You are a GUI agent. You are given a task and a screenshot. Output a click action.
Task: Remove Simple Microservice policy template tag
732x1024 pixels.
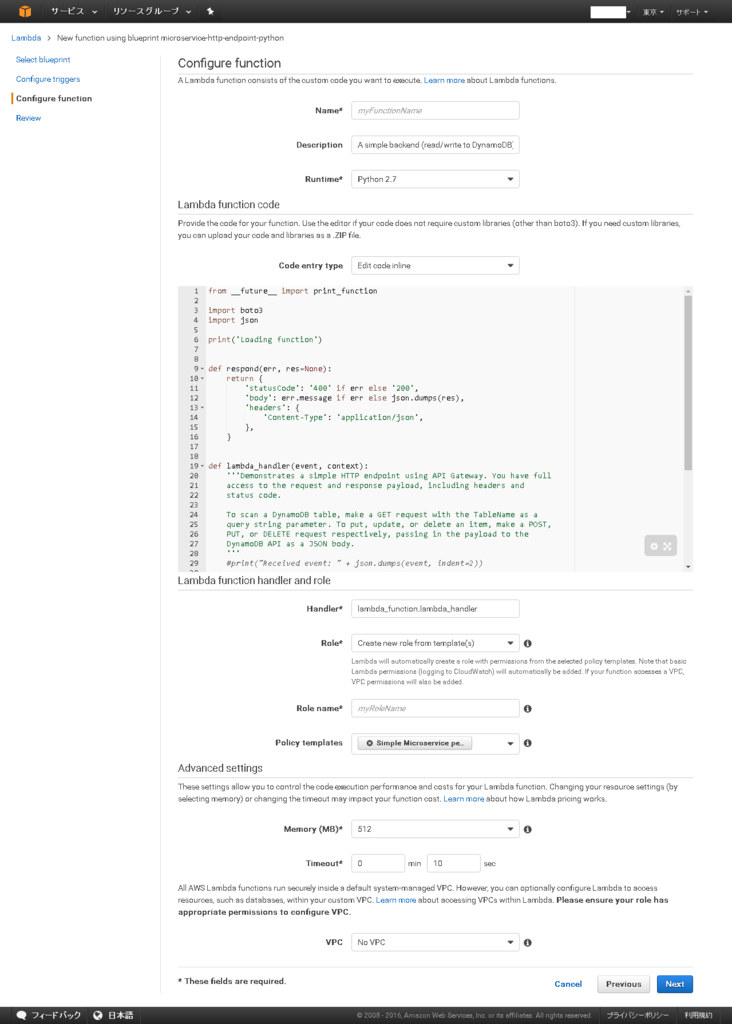pos(370,743)
